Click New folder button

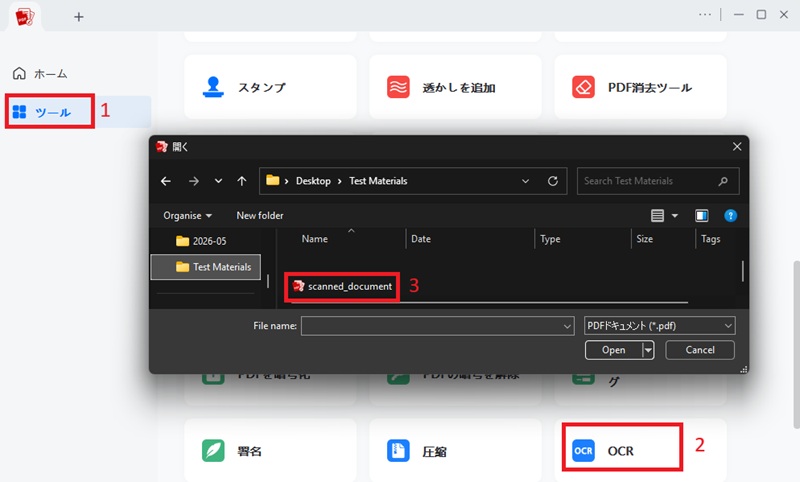pyautogui.click(x=260, y=216)
